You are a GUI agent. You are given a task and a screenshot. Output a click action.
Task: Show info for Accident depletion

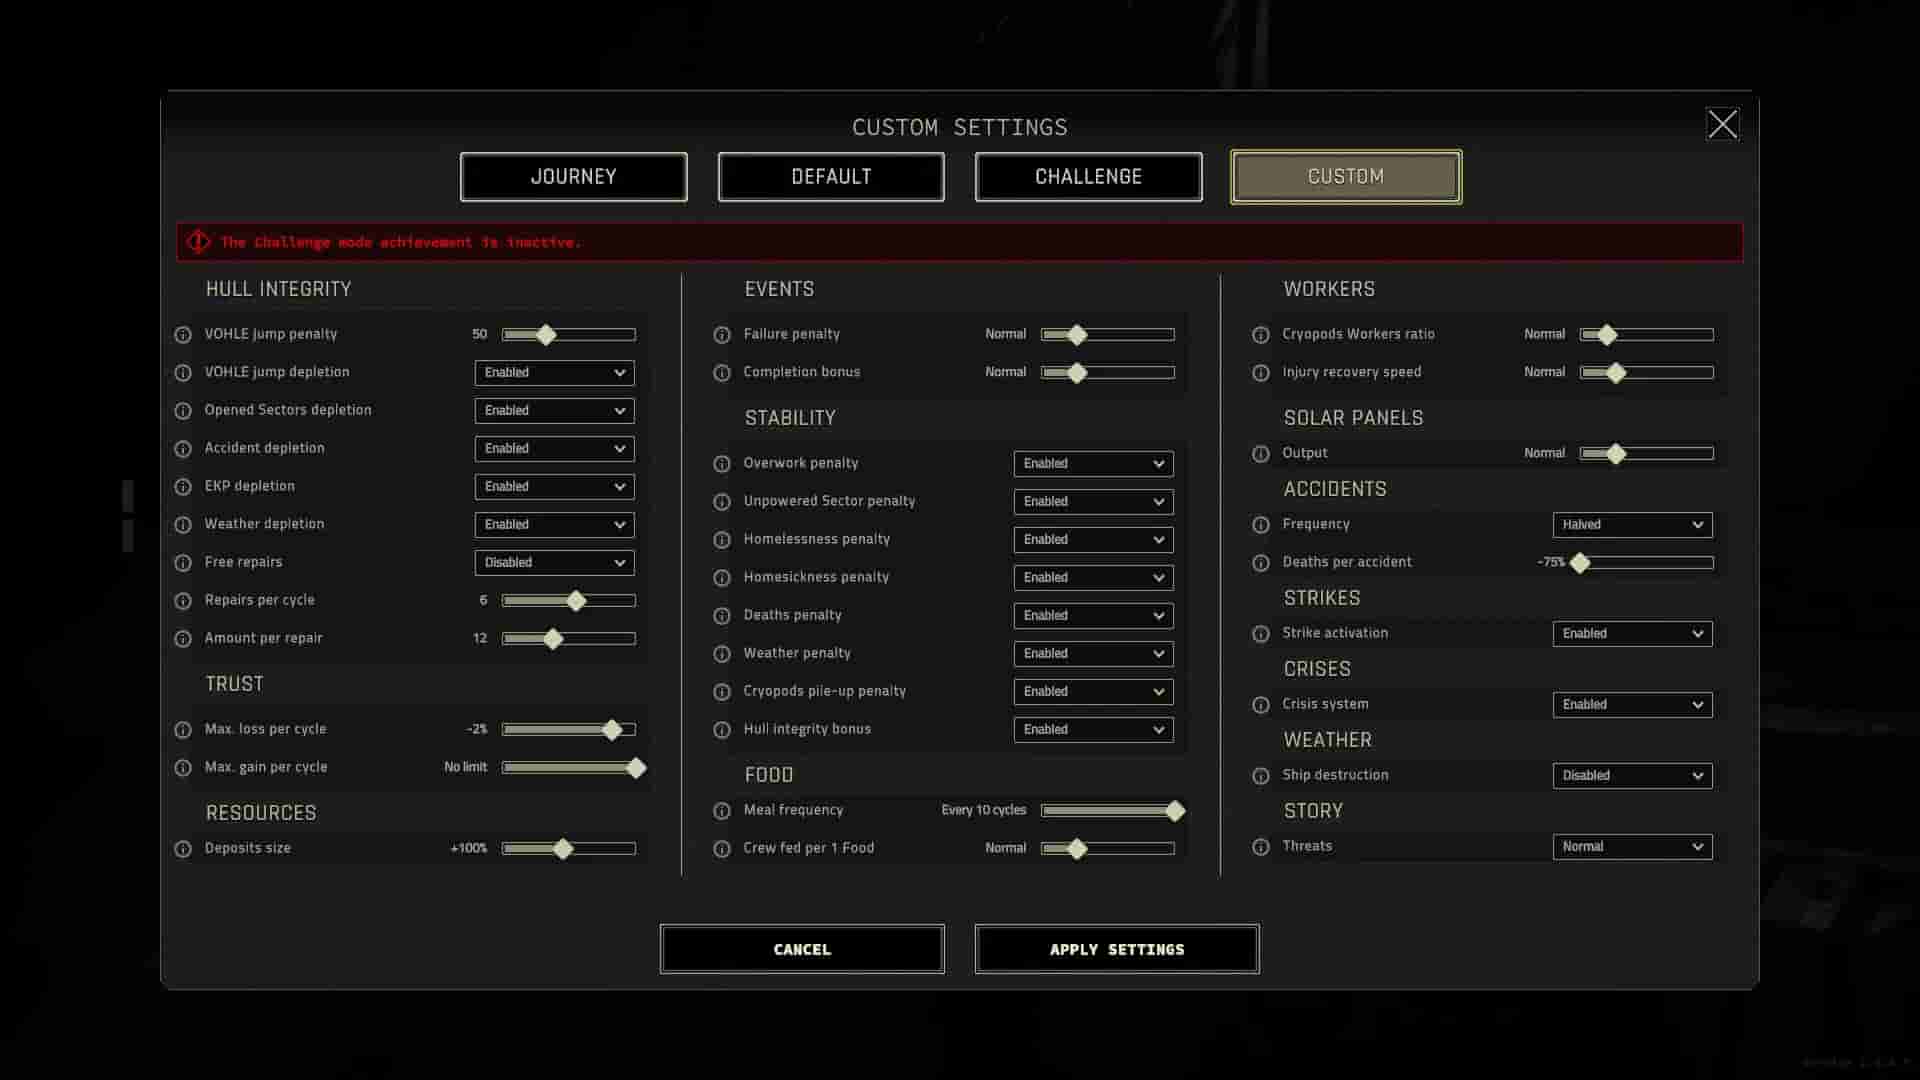(x=183, y=449)
